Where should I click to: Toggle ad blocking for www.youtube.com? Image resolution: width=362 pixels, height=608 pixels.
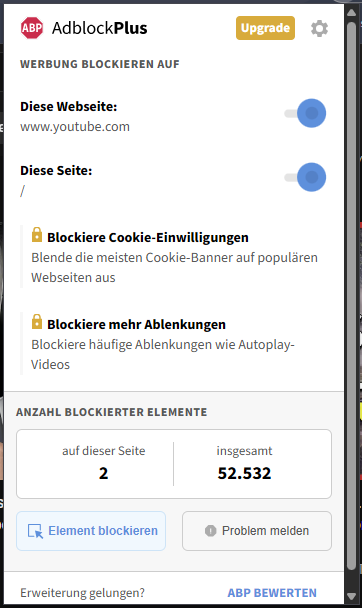(305, 113)
